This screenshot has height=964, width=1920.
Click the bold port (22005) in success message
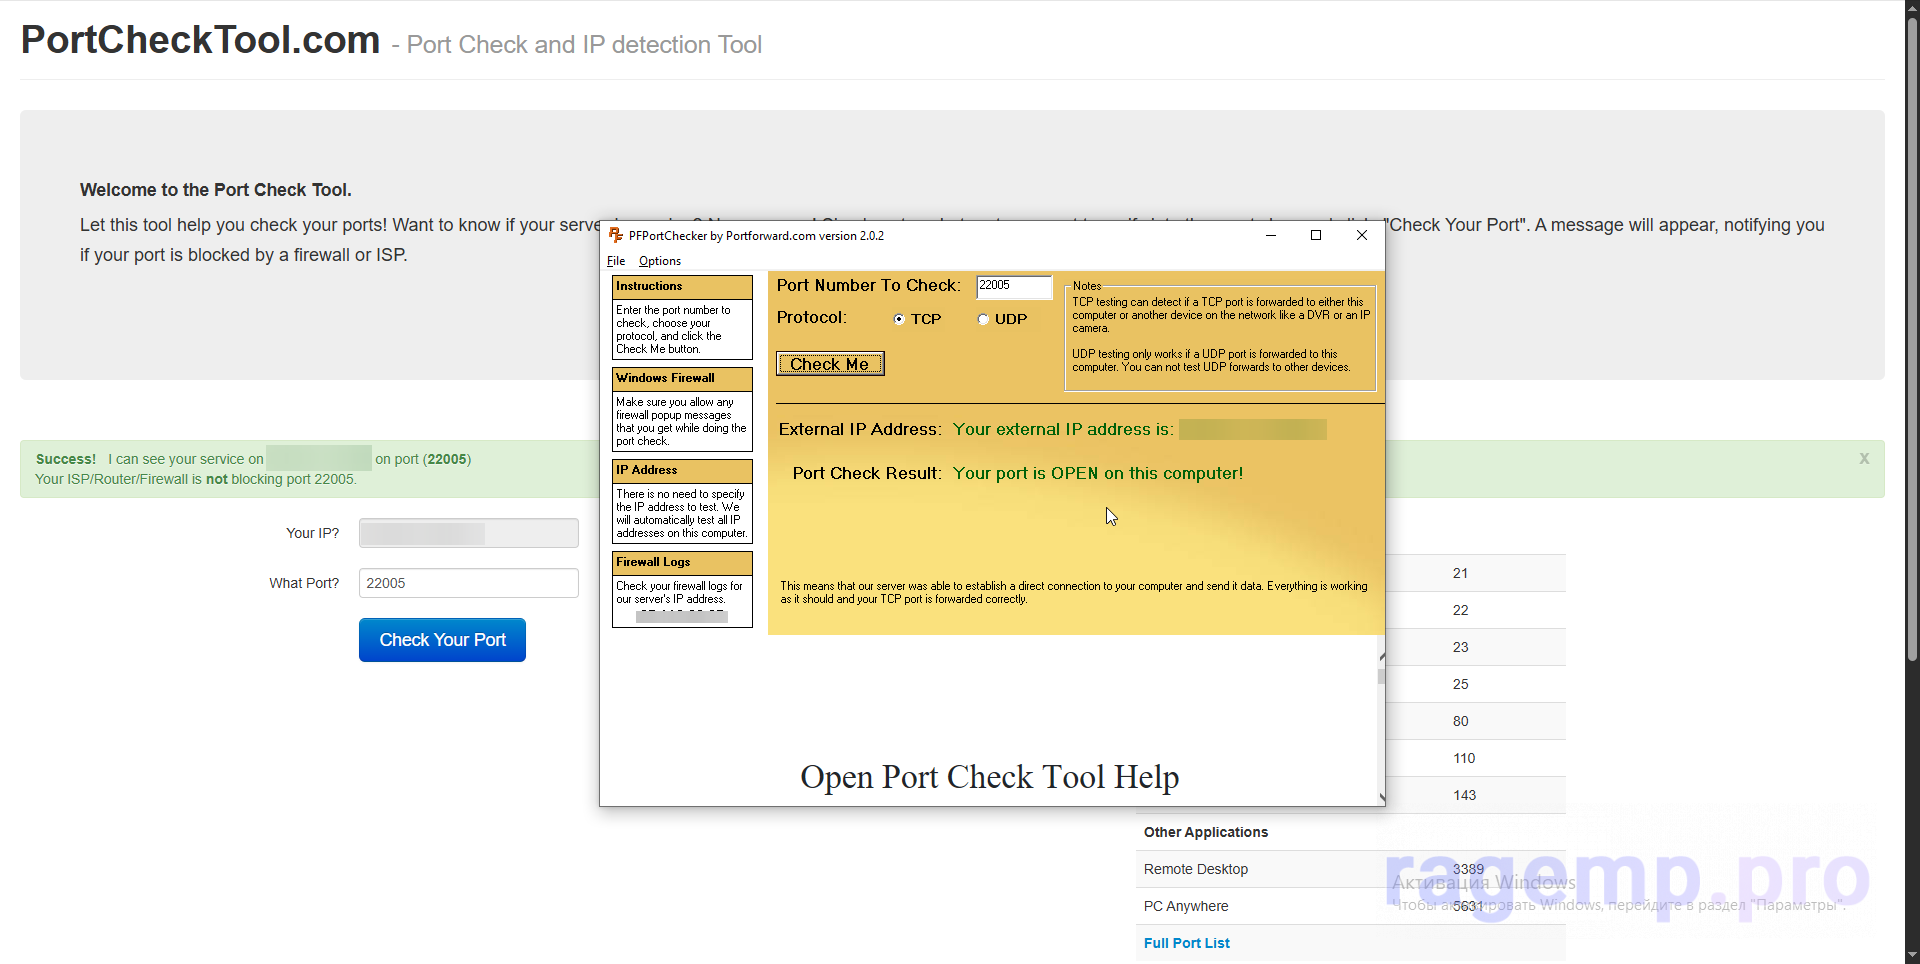click(x=446, y=459)
